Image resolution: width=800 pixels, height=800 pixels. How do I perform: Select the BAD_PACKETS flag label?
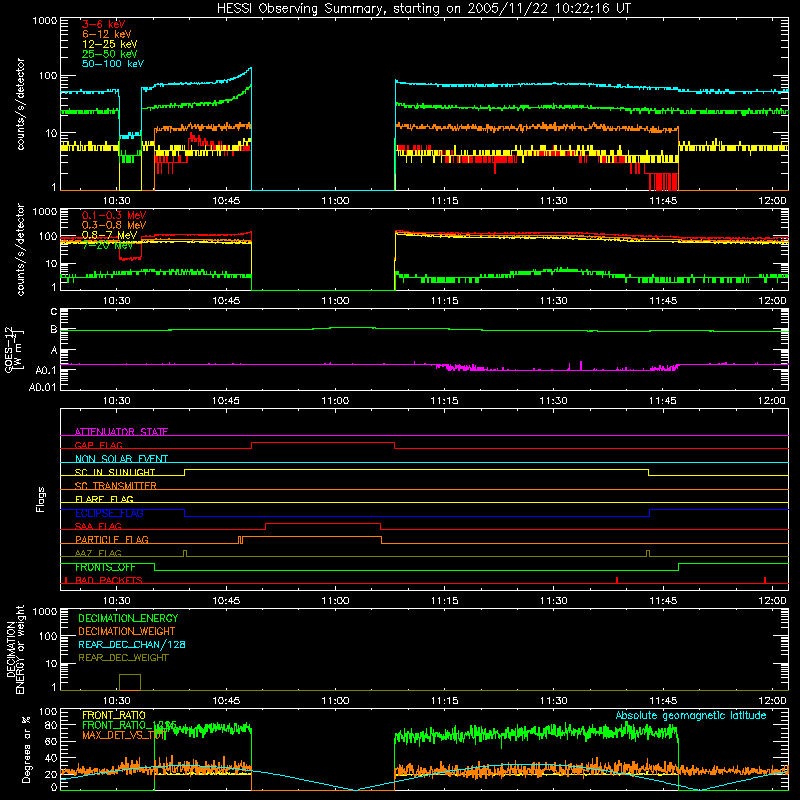click(x=109, y=580)
